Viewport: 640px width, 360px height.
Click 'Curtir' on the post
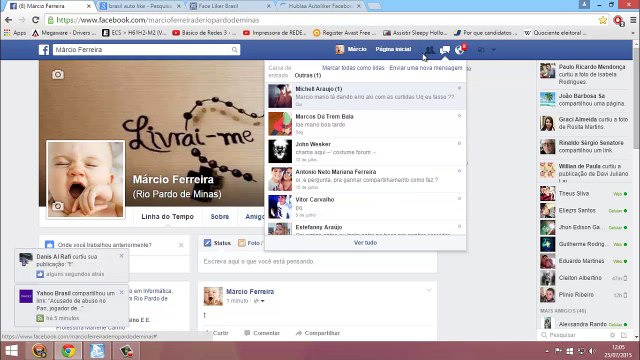pyautogui.click(x=217, y=333)
